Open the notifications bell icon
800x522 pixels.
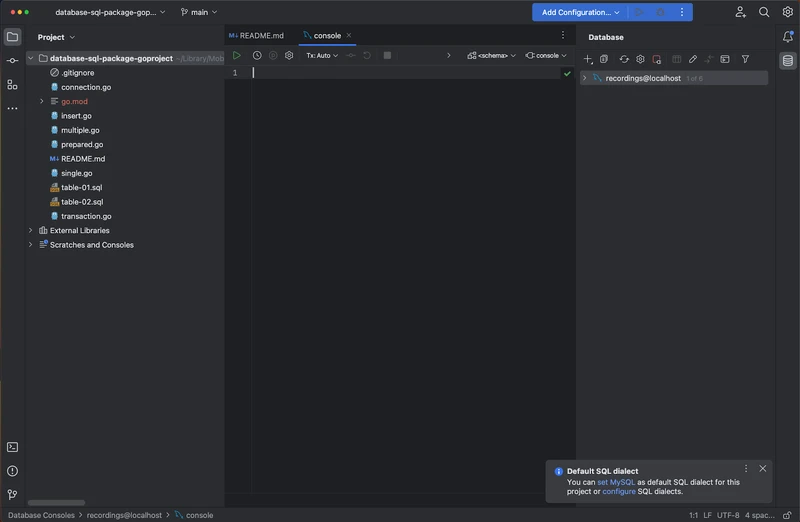point(788,37)
